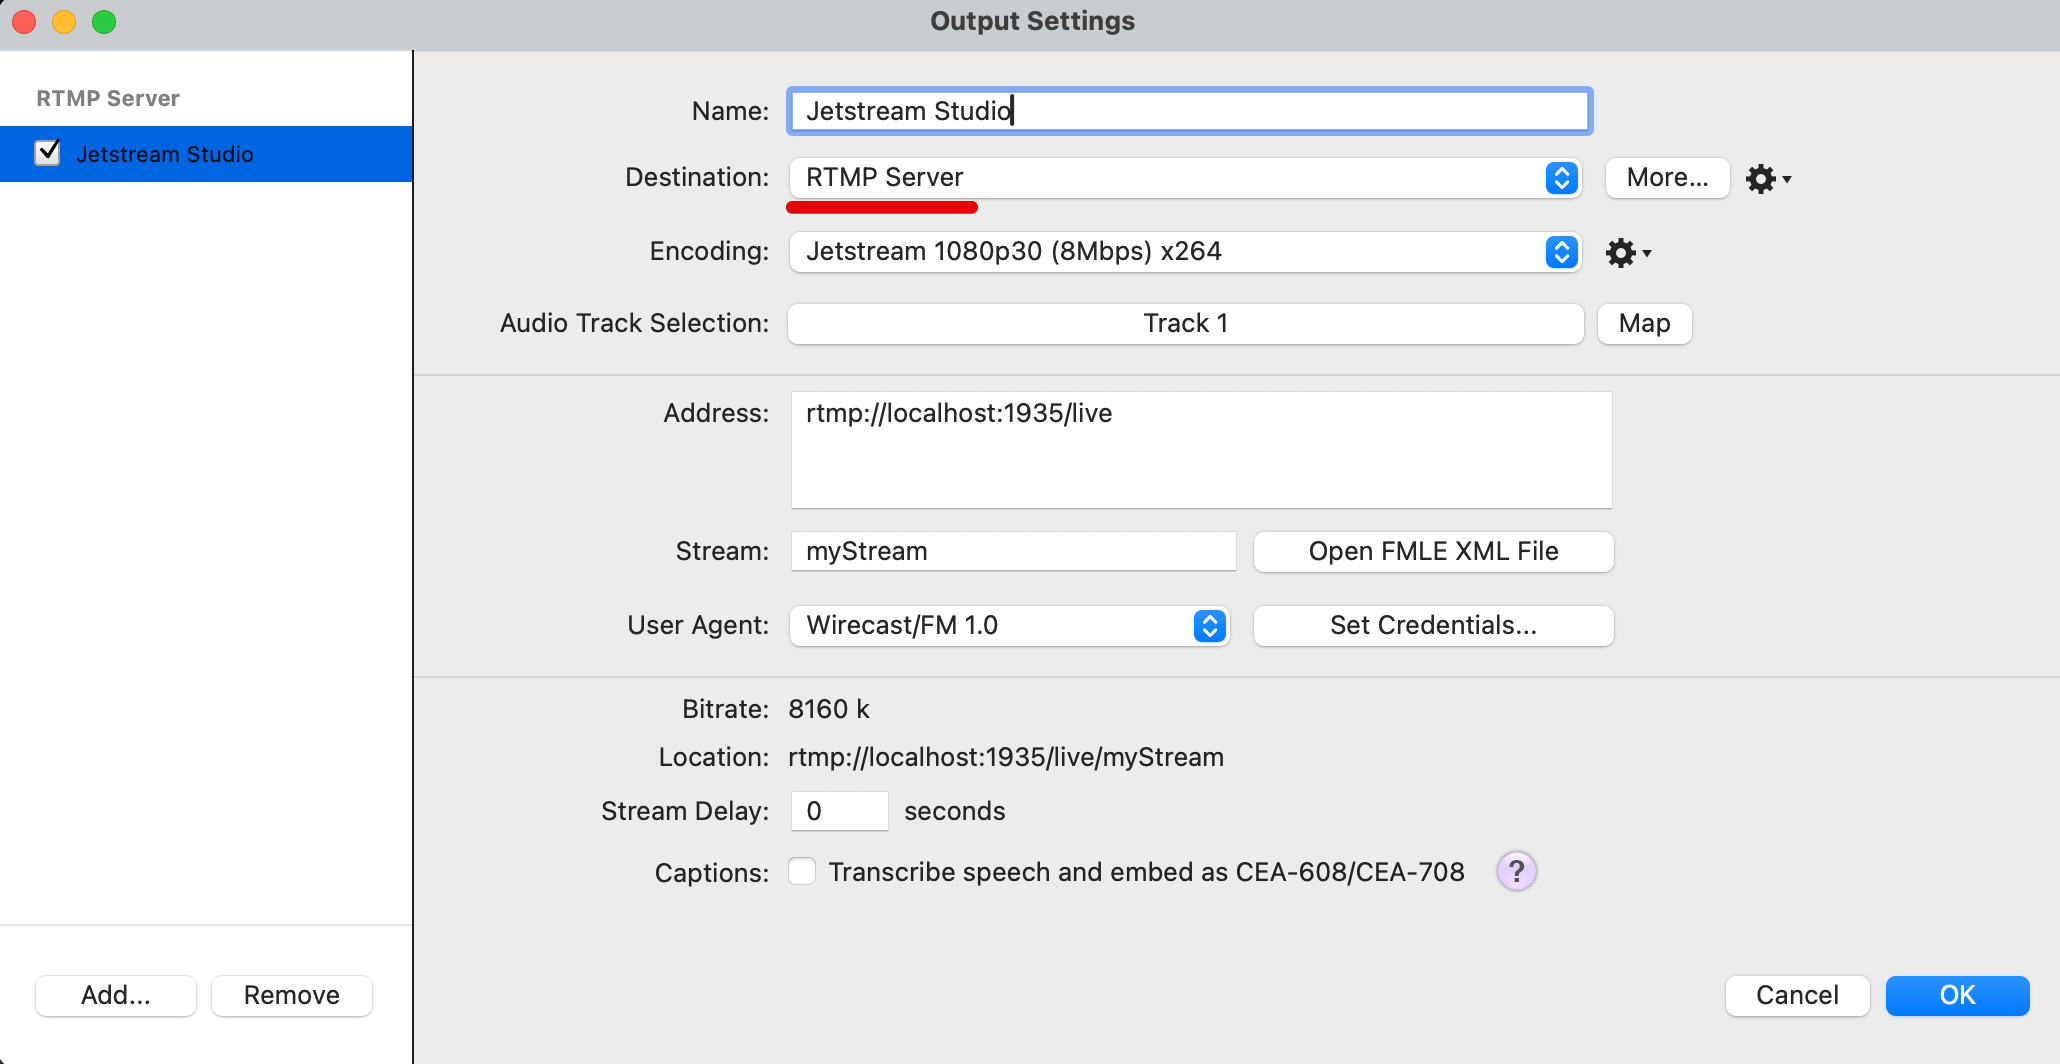Open the Destination RTMP Server dropdown
This screenshot has height=1064, width=2060.
(1185, 178)
